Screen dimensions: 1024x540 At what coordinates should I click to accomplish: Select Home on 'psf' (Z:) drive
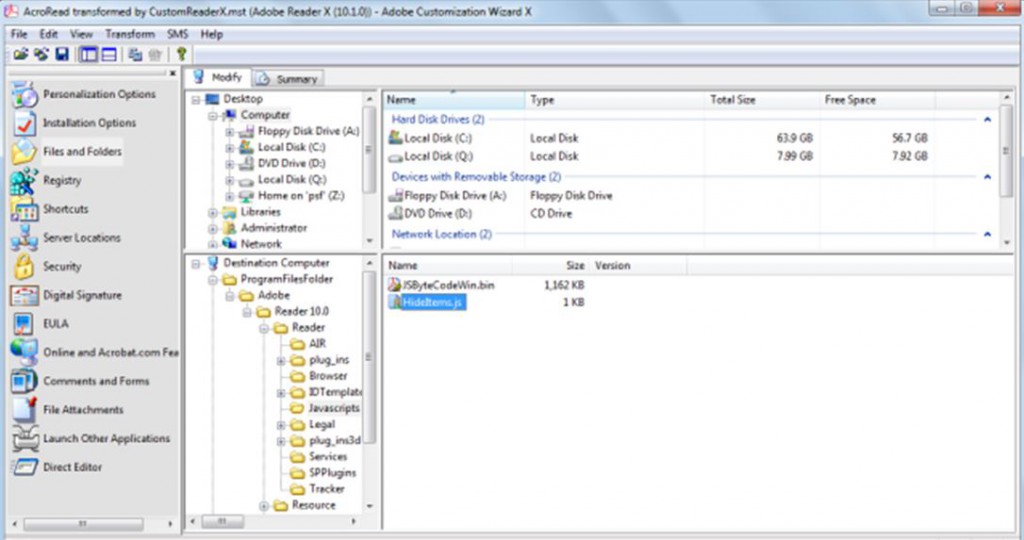[x=300, y=196]
